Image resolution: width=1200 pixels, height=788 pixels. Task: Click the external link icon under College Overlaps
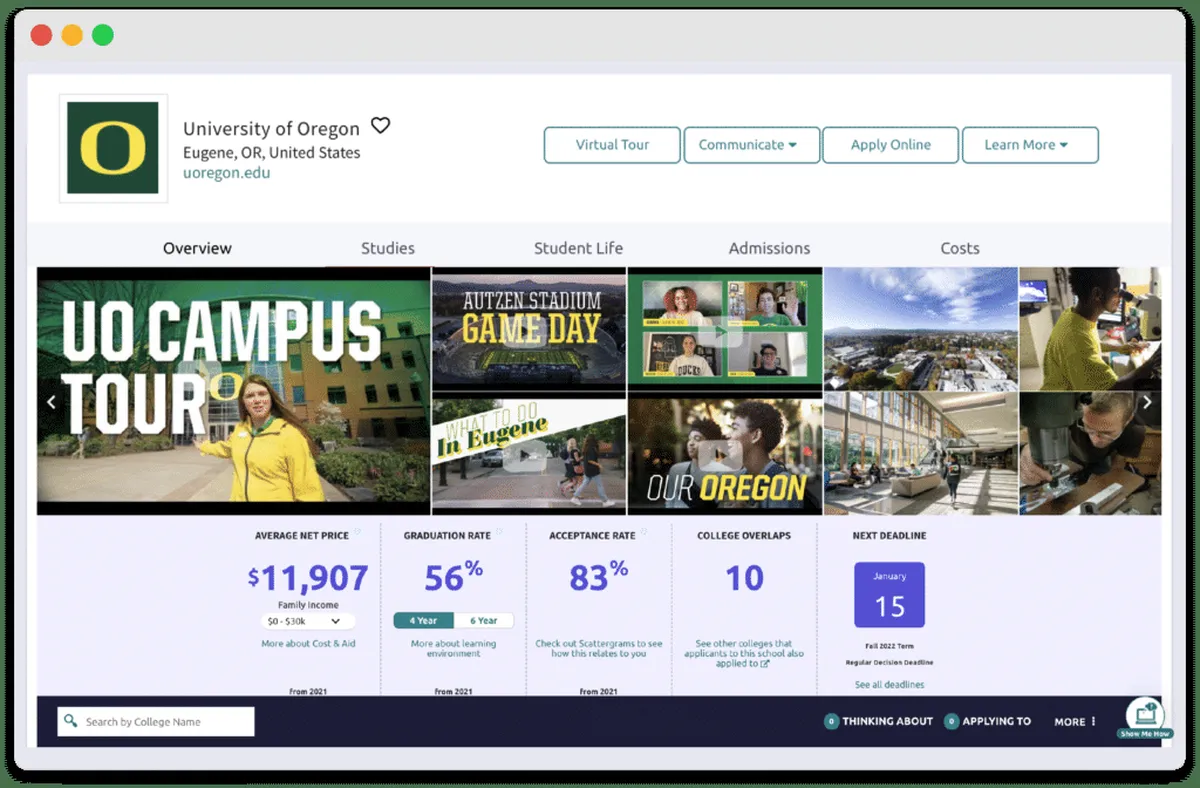765,663
